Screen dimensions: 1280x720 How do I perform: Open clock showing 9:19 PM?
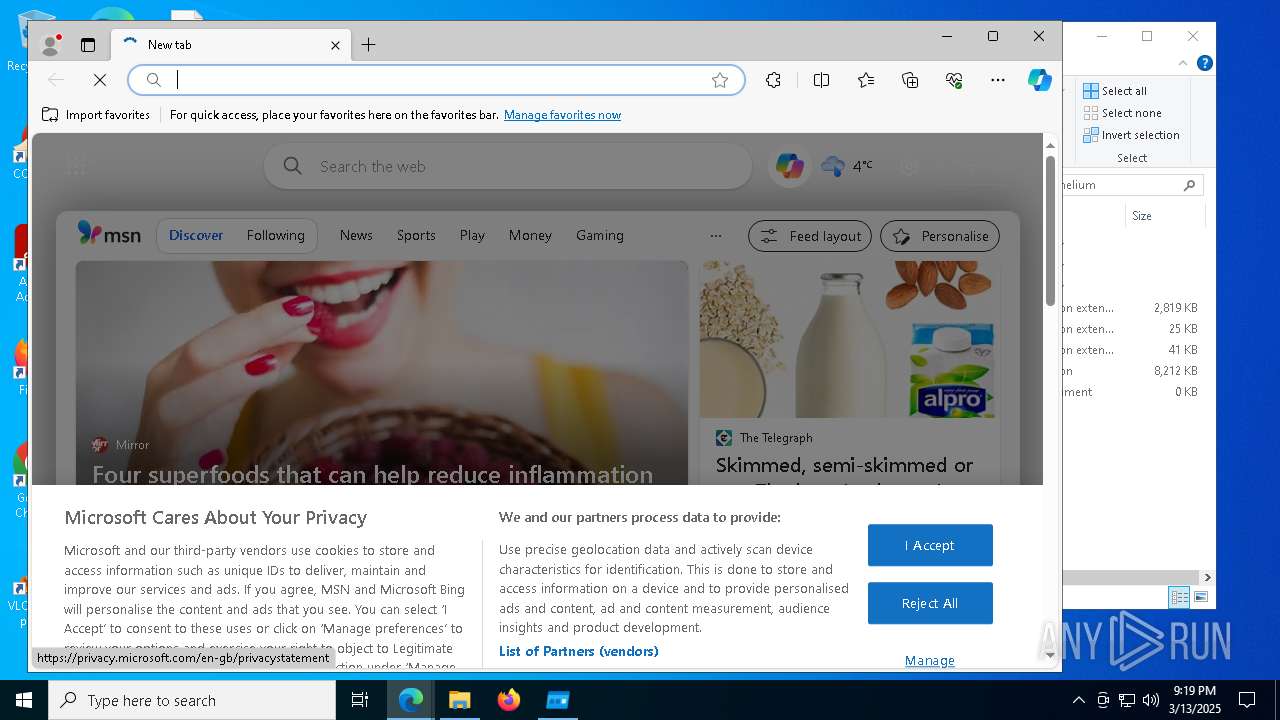pos(1195,700)
